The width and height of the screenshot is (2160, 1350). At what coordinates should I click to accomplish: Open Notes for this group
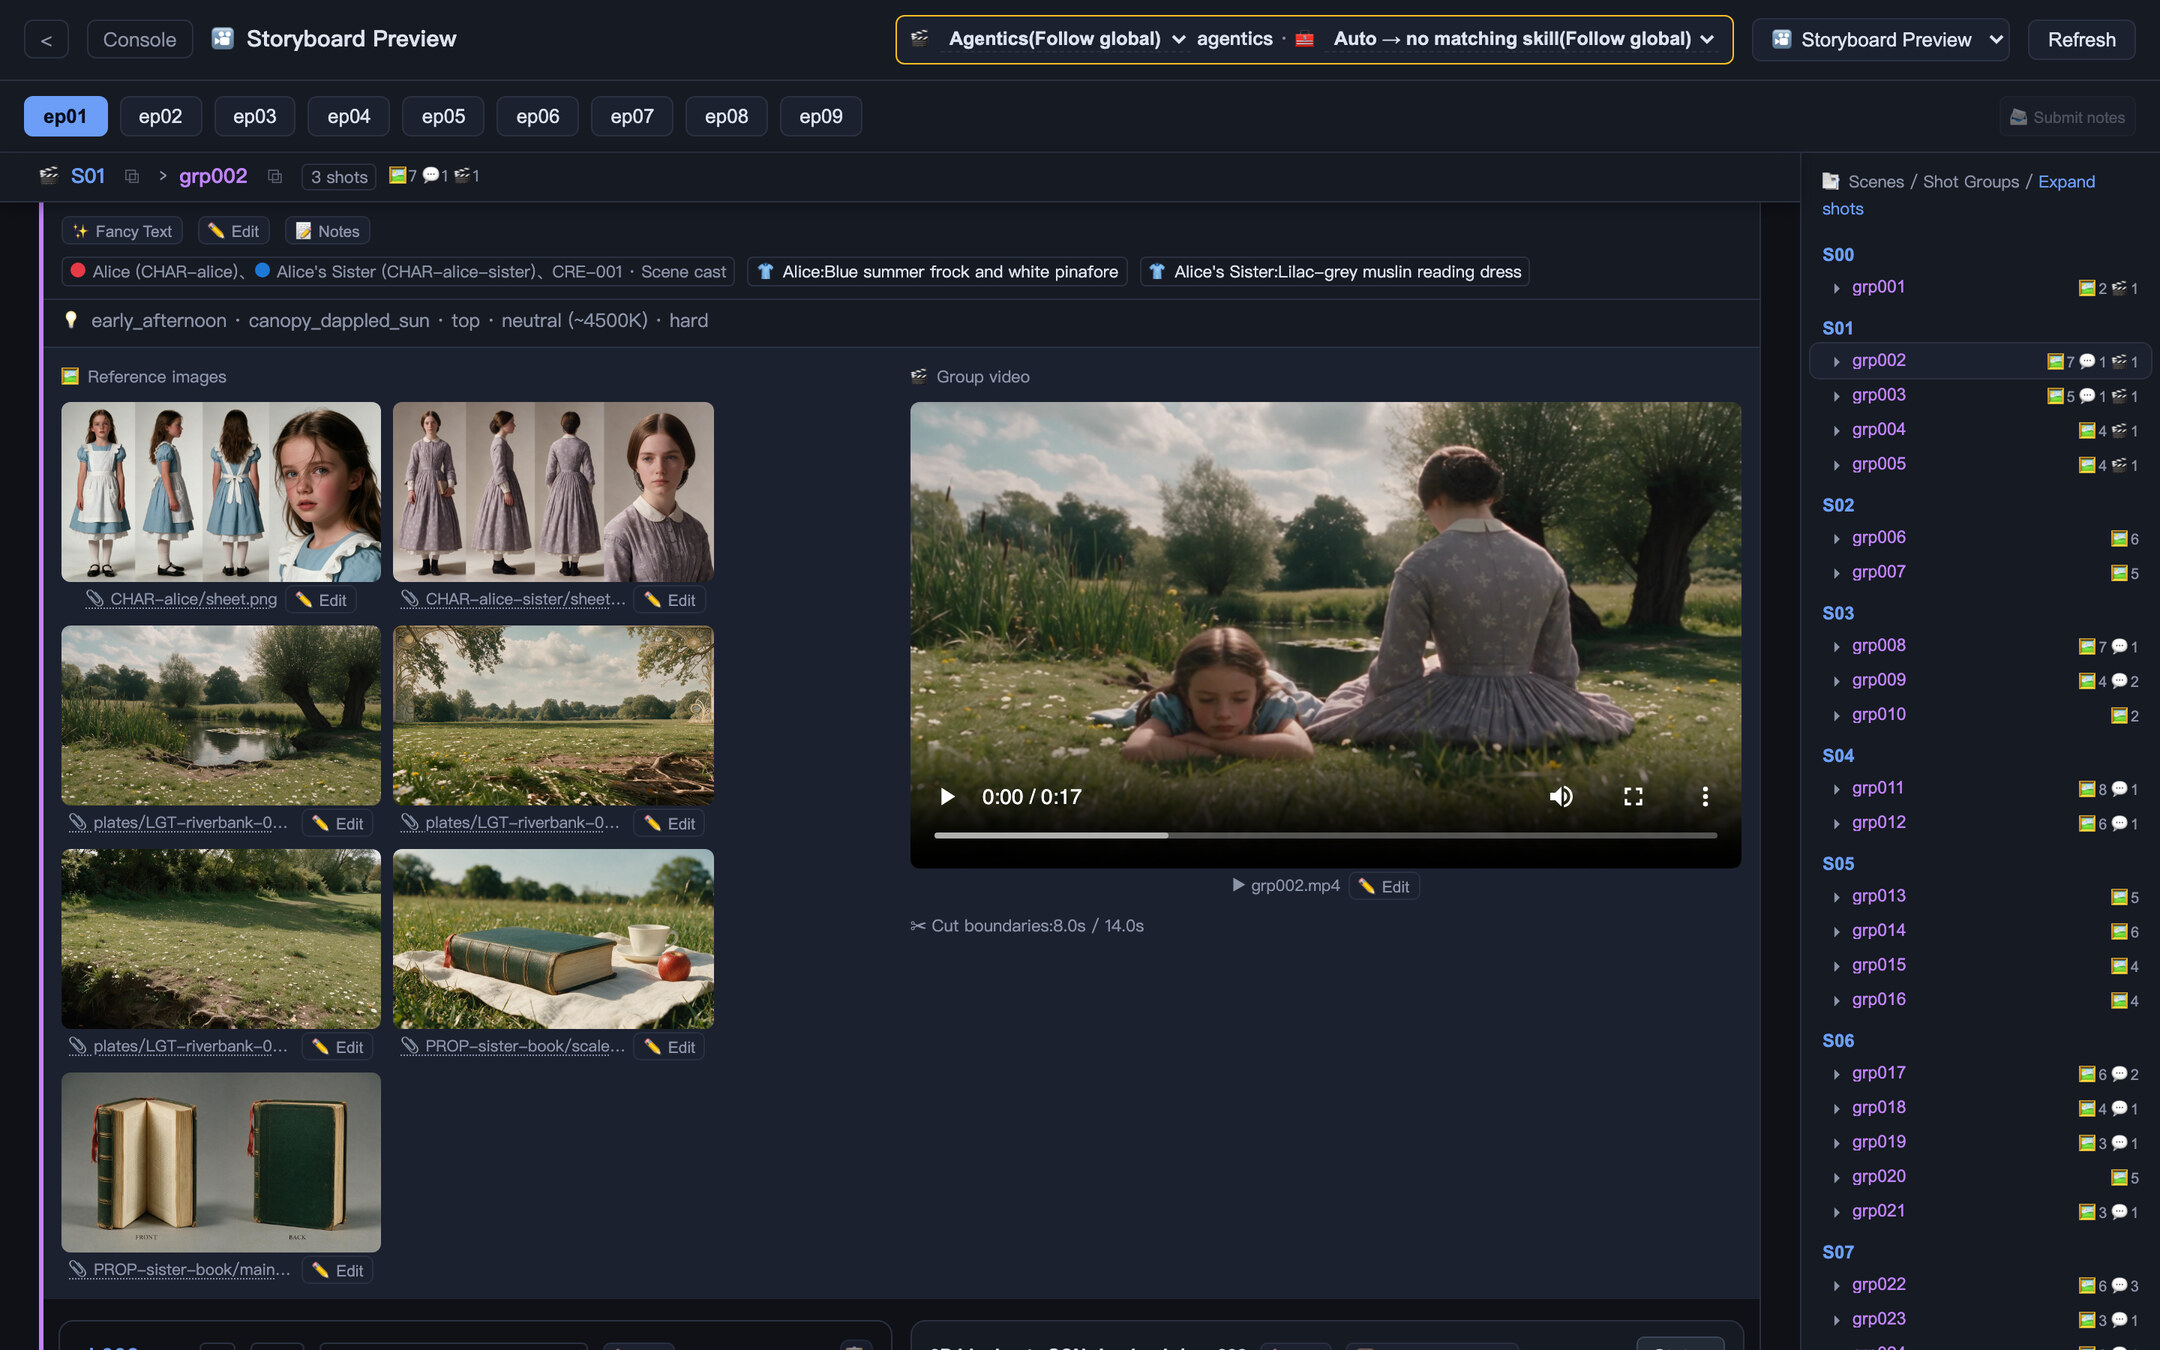click(x=327, y=231)
